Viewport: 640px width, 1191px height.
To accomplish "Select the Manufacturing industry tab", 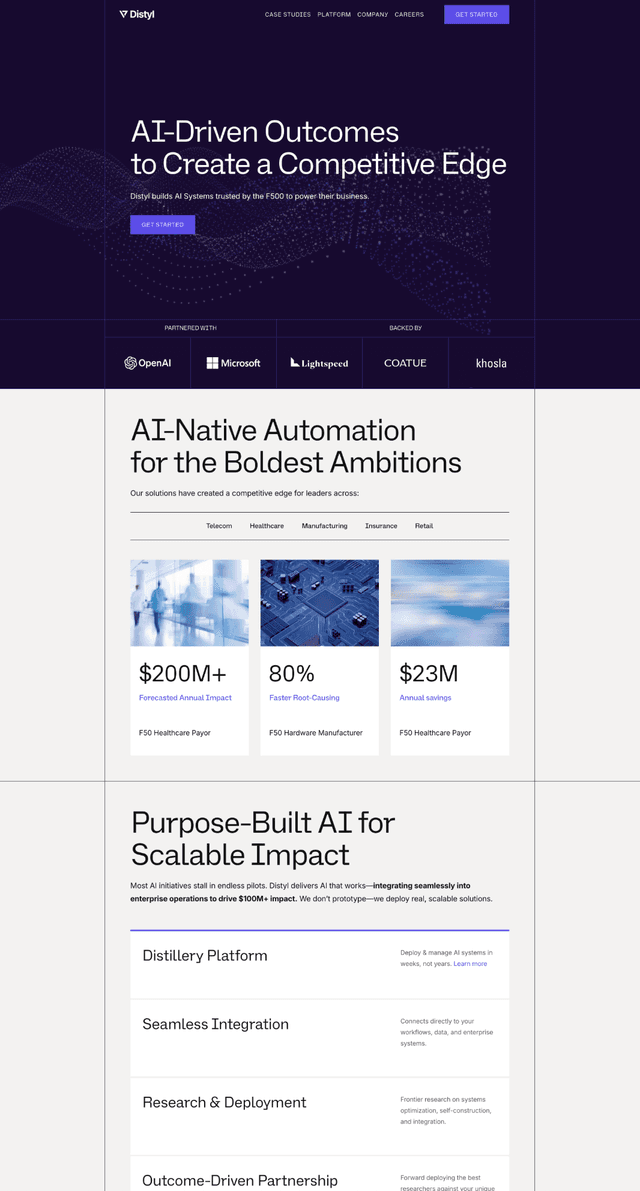I will (325, 526).
